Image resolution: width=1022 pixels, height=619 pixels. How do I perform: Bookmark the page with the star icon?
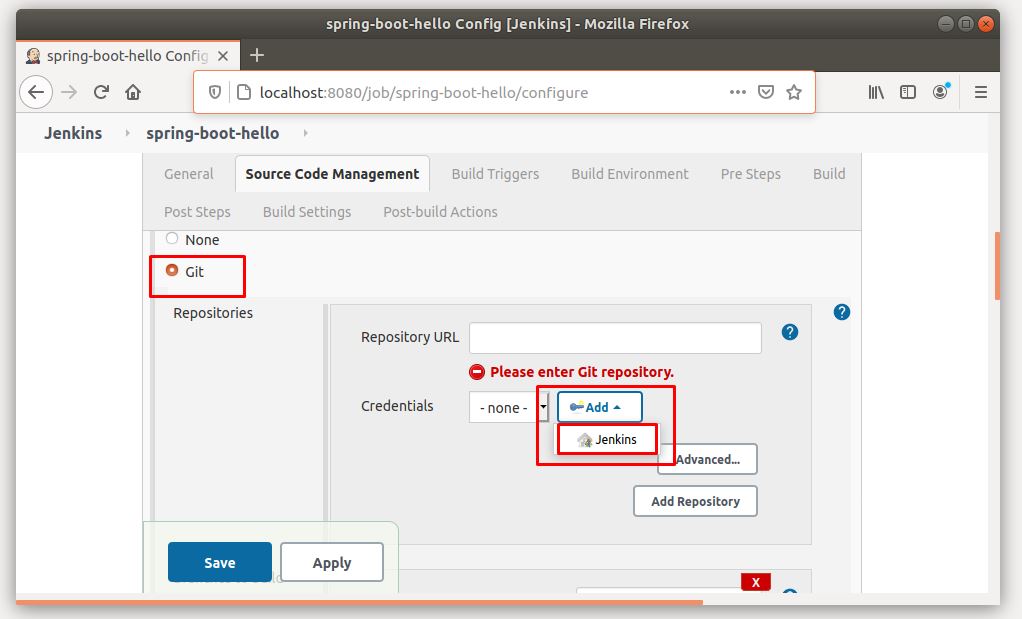[793, 91]
